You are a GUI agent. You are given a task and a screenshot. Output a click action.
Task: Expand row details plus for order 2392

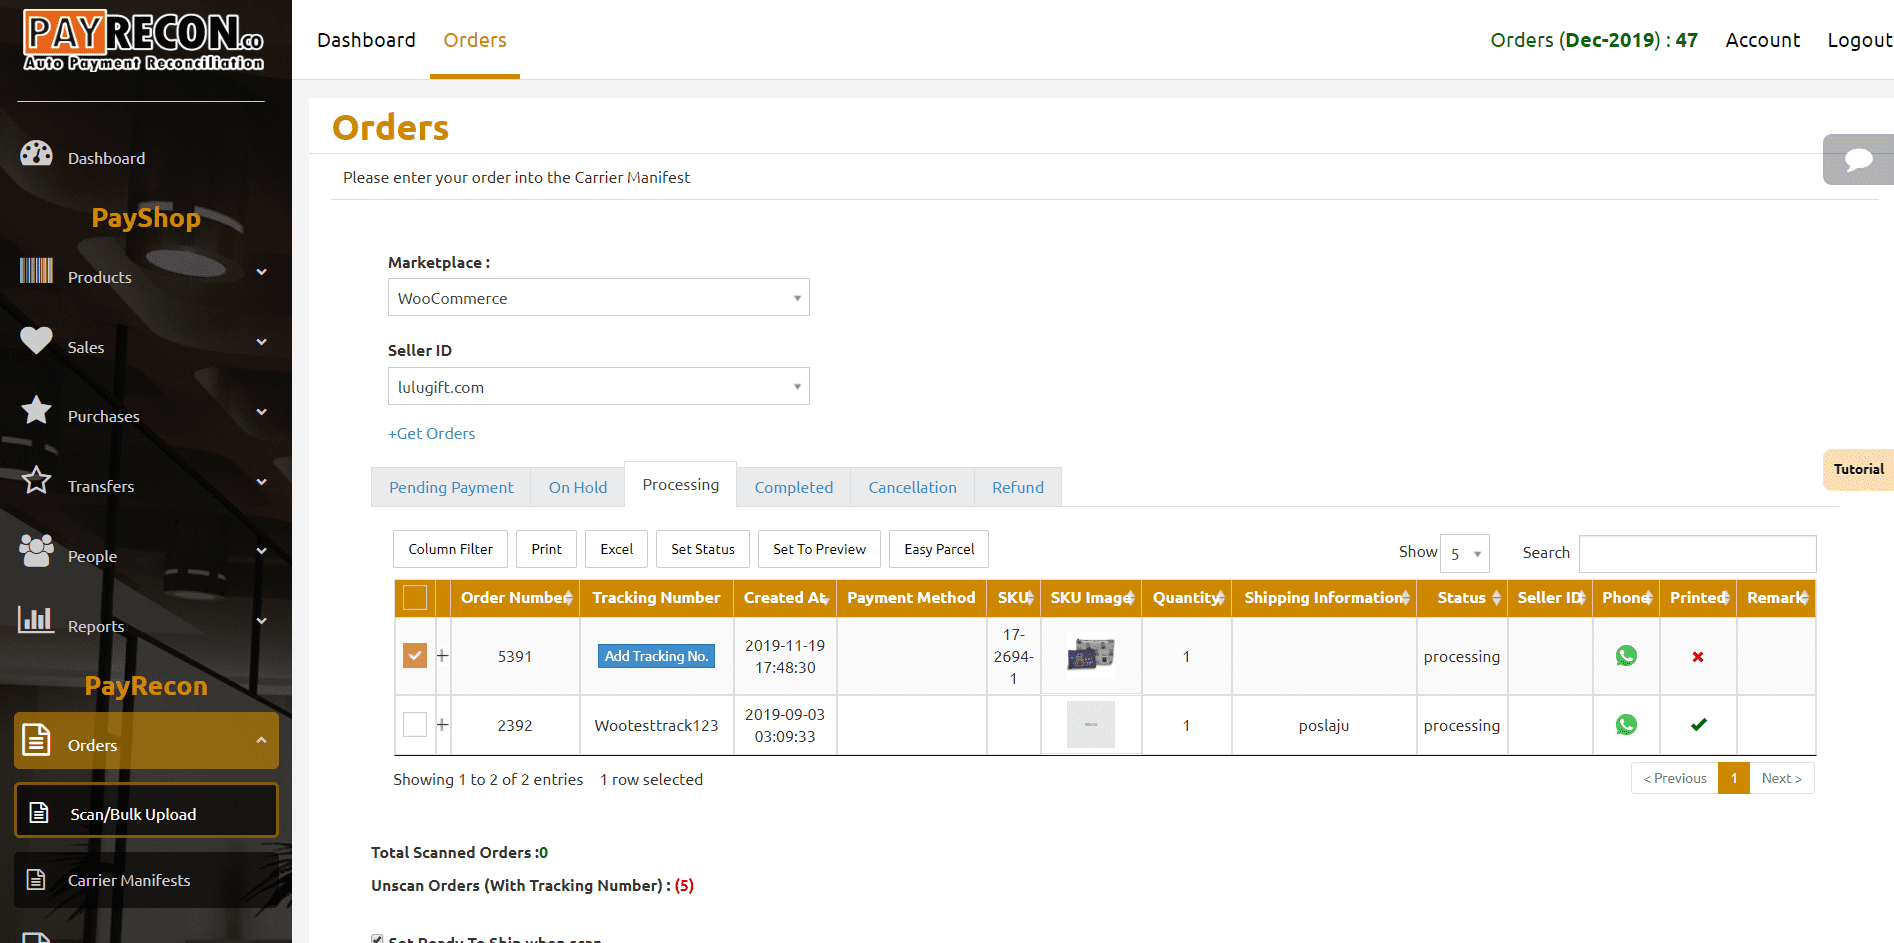click(x=442, y=725)
